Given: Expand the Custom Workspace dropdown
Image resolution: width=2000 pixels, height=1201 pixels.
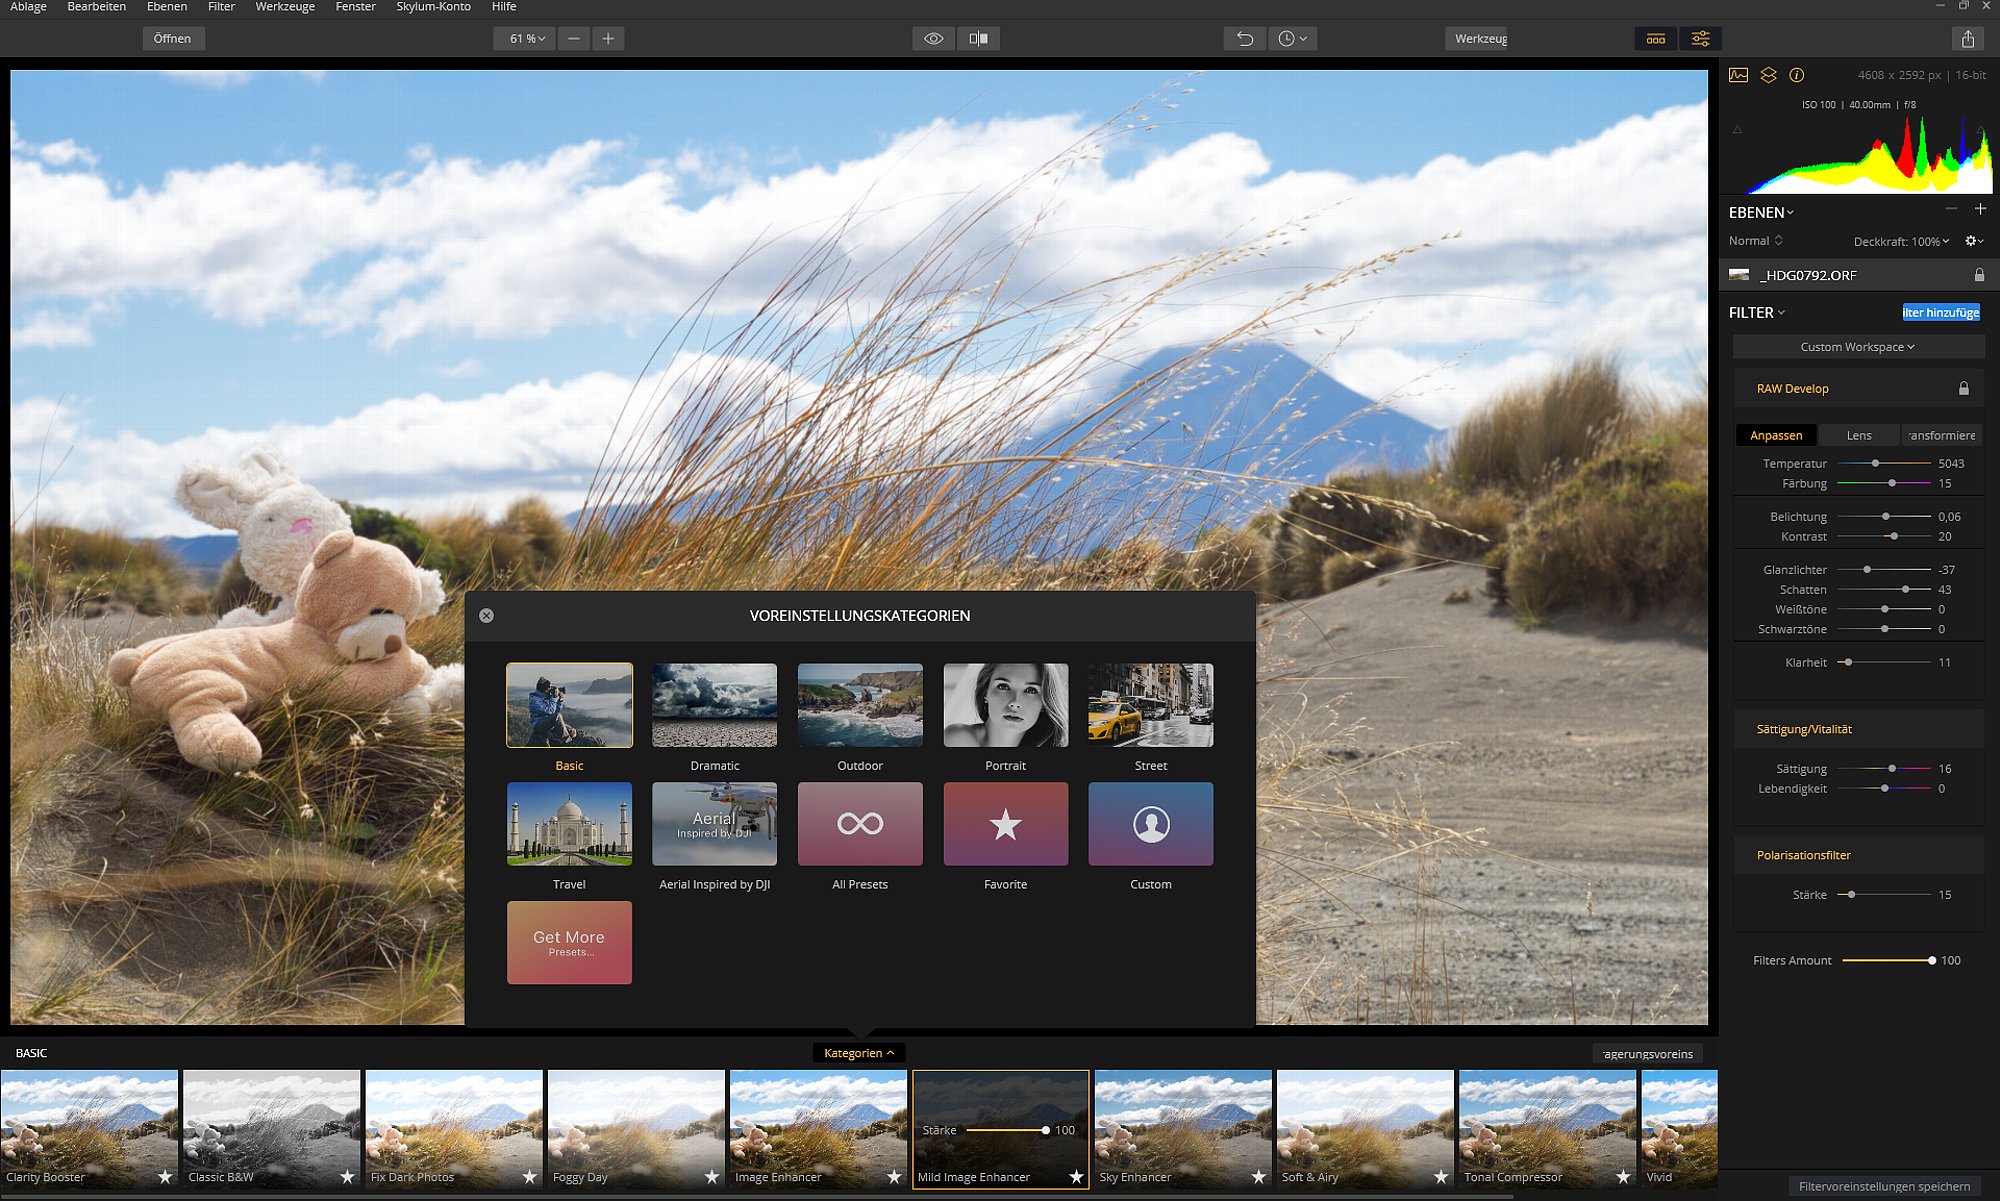Looking at the screenshot, I should [x=1858, y=347].
